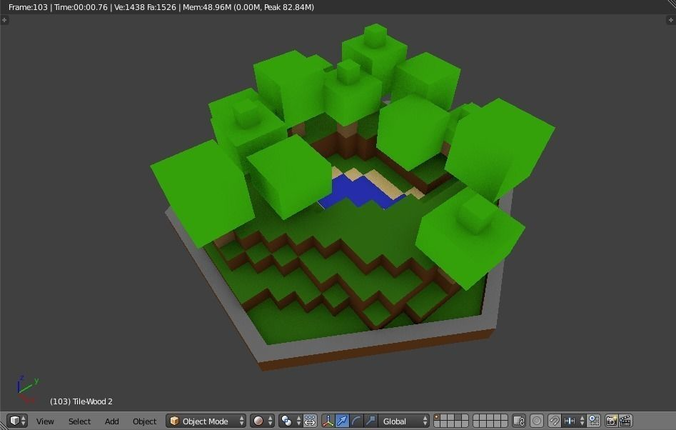Open the Object menu

(x=144, y=421)
